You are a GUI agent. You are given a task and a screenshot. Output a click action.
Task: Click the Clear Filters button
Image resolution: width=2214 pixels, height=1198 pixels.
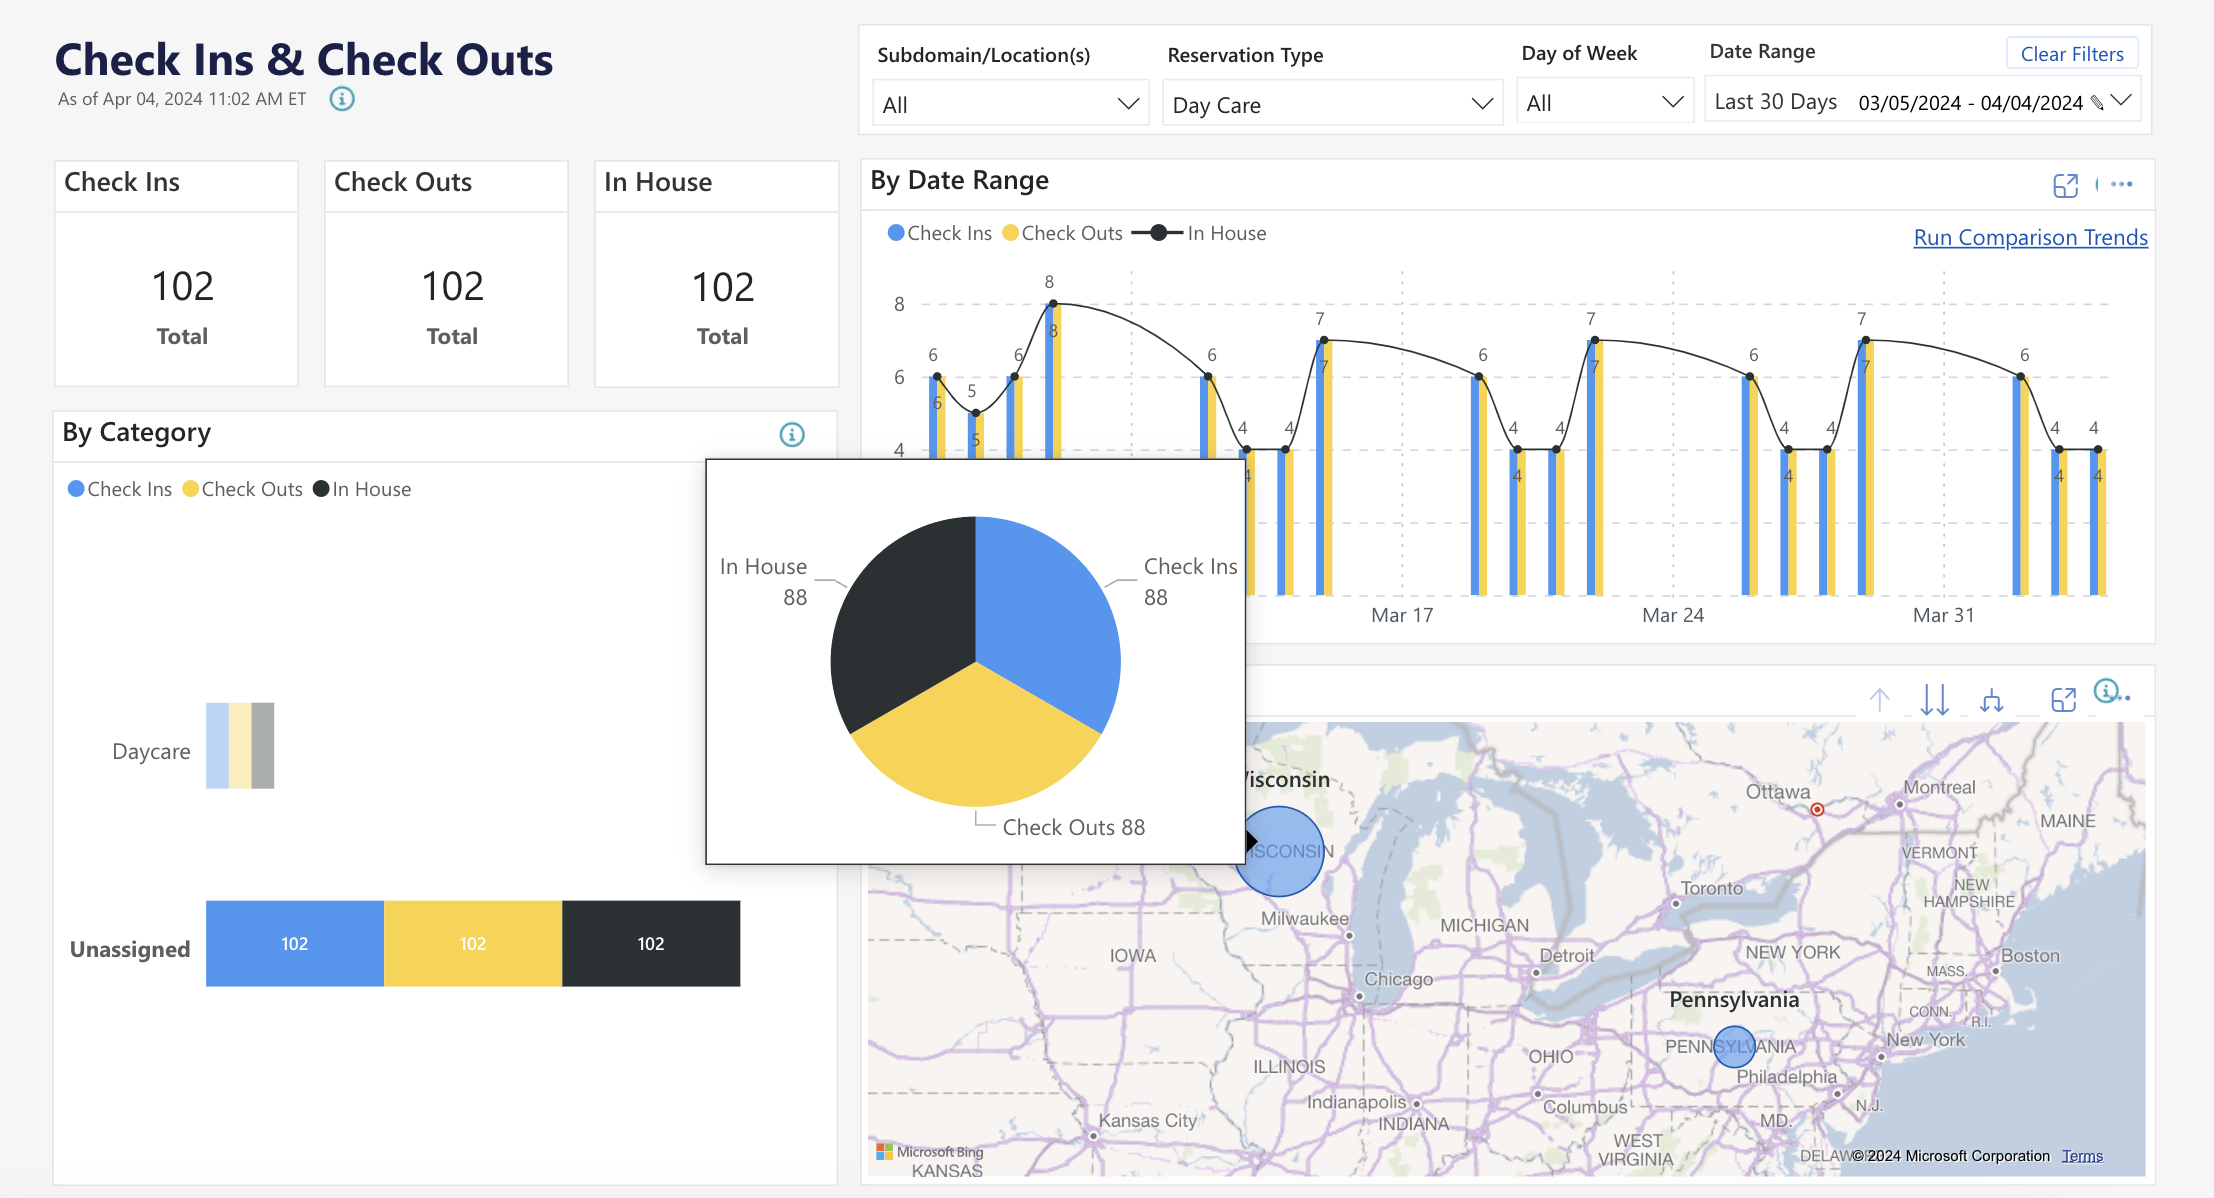coord(2072,53)
